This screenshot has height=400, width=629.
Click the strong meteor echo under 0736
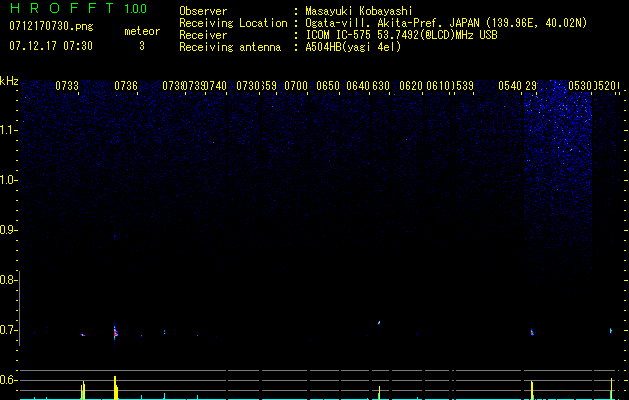(115, 333)
